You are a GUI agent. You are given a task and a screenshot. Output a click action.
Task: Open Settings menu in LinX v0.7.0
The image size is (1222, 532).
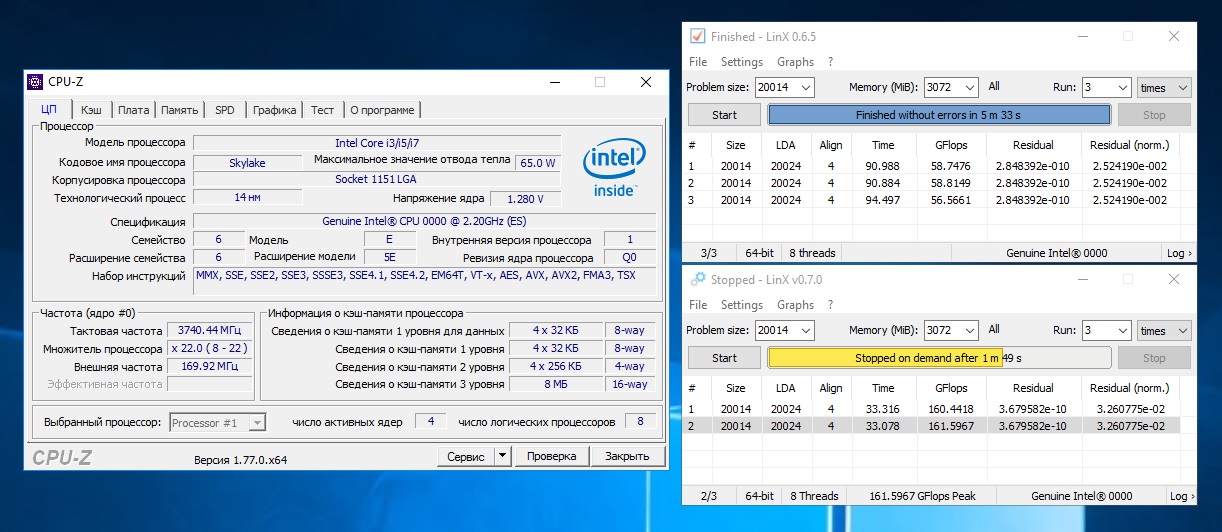click(x=741, y=305)
